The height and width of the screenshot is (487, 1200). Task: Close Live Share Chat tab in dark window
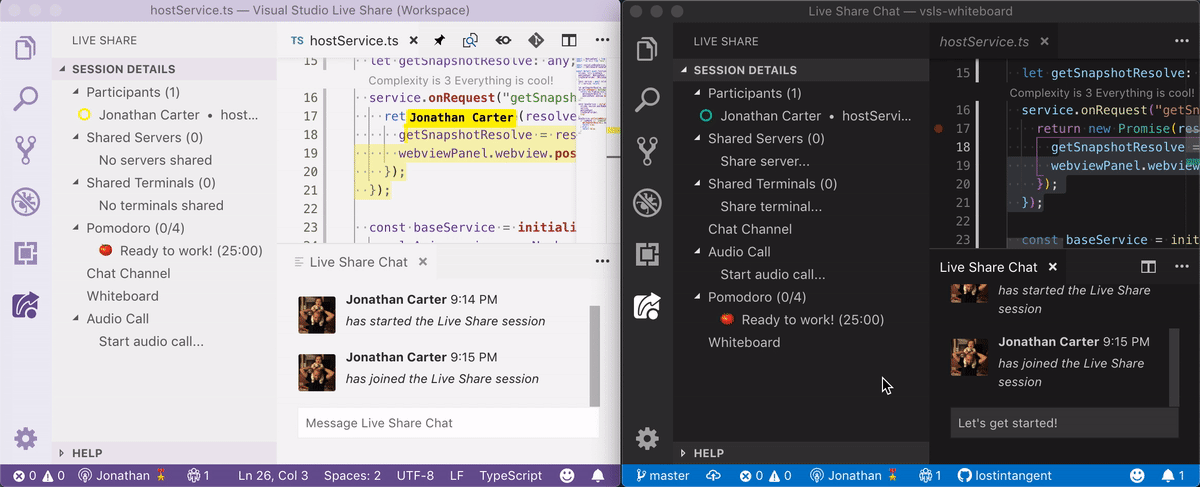tap(1052, 267)
